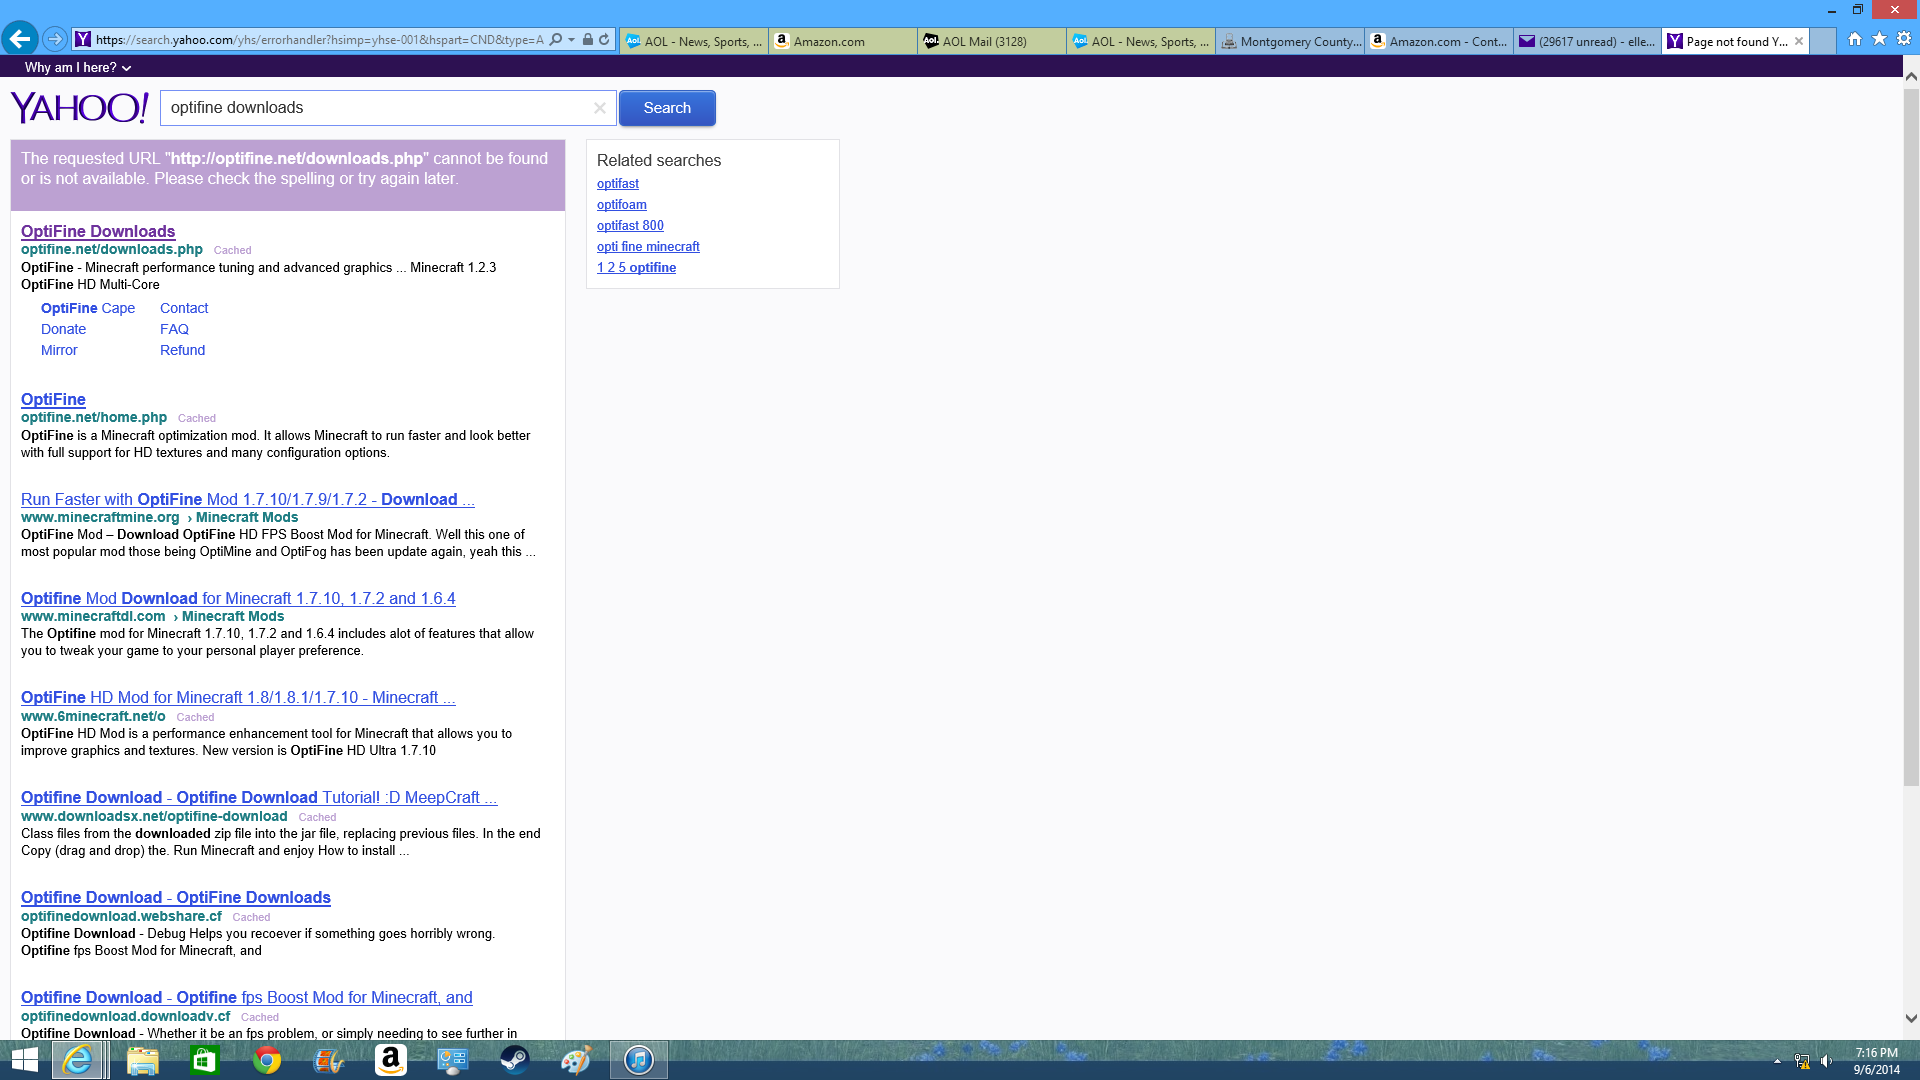Image resolution: width=1920 pixels, height=1080 pixels.
Task: Open the Donate sublink
Action: 63,329
